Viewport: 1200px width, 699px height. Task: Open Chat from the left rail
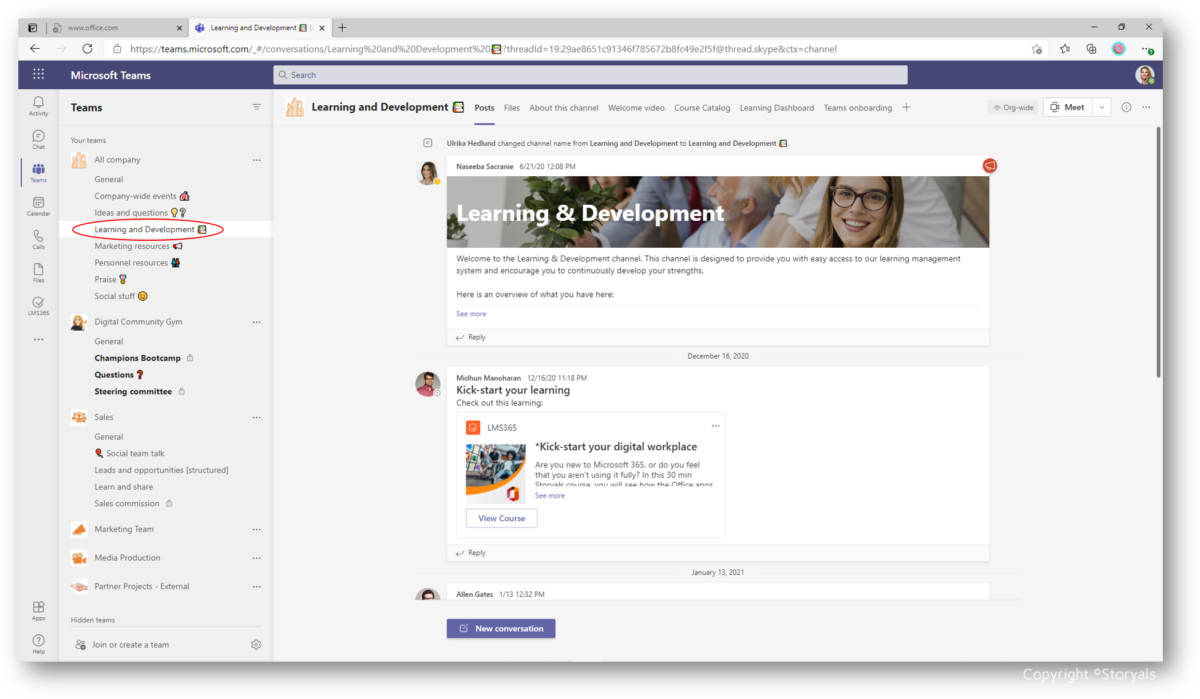click(x=38, y=139)
